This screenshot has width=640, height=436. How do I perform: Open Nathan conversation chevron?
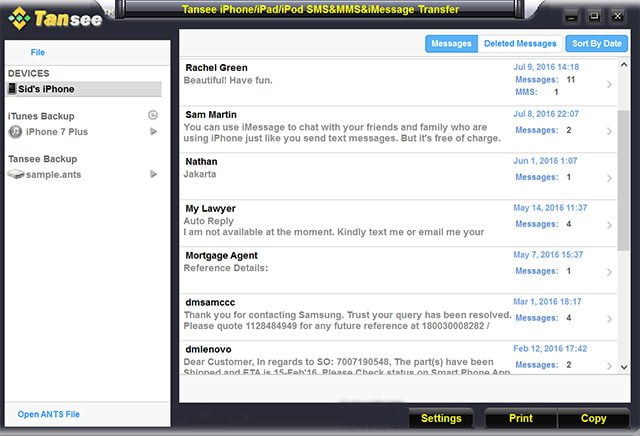pyautogui.click(x=609, y=178)
